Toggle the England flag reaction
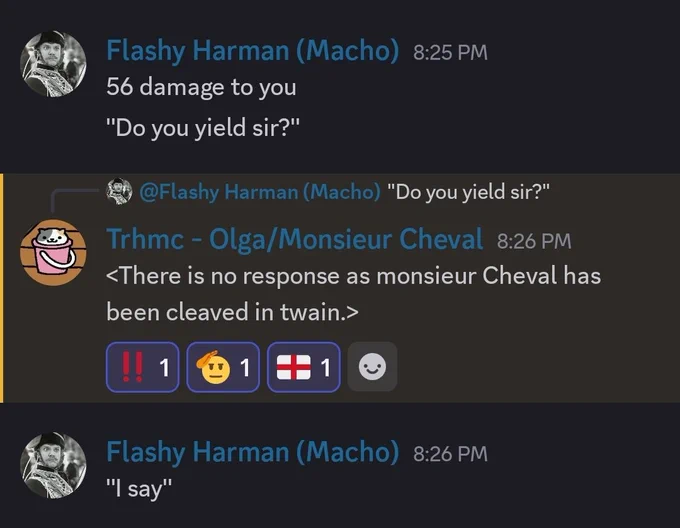Viewport: 680px width, 528px height. point(304,367)
